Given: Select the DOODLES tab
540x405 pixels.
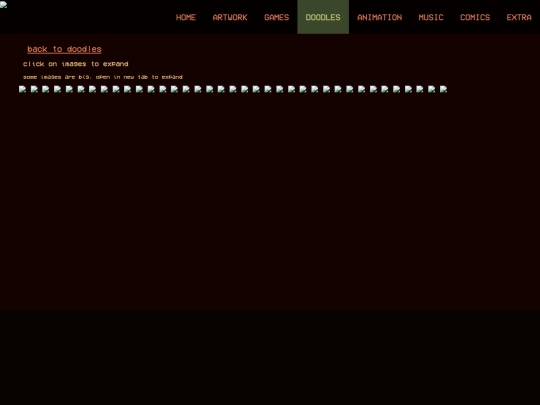Looking at the screenshot, I should click(x=323, y=17).
